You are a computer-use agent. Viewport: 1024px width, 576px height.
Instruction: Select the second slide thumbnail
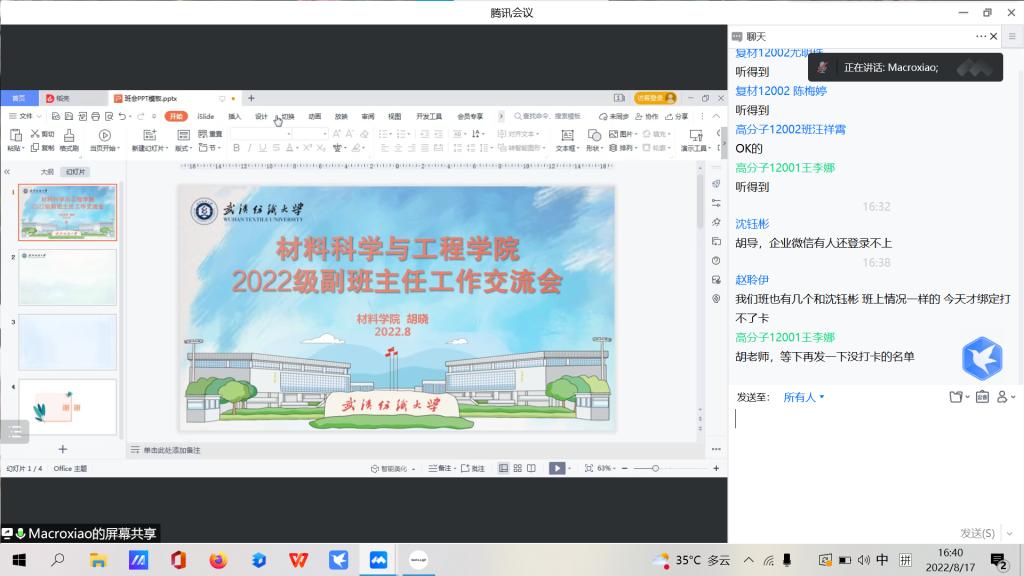point(68,277)
